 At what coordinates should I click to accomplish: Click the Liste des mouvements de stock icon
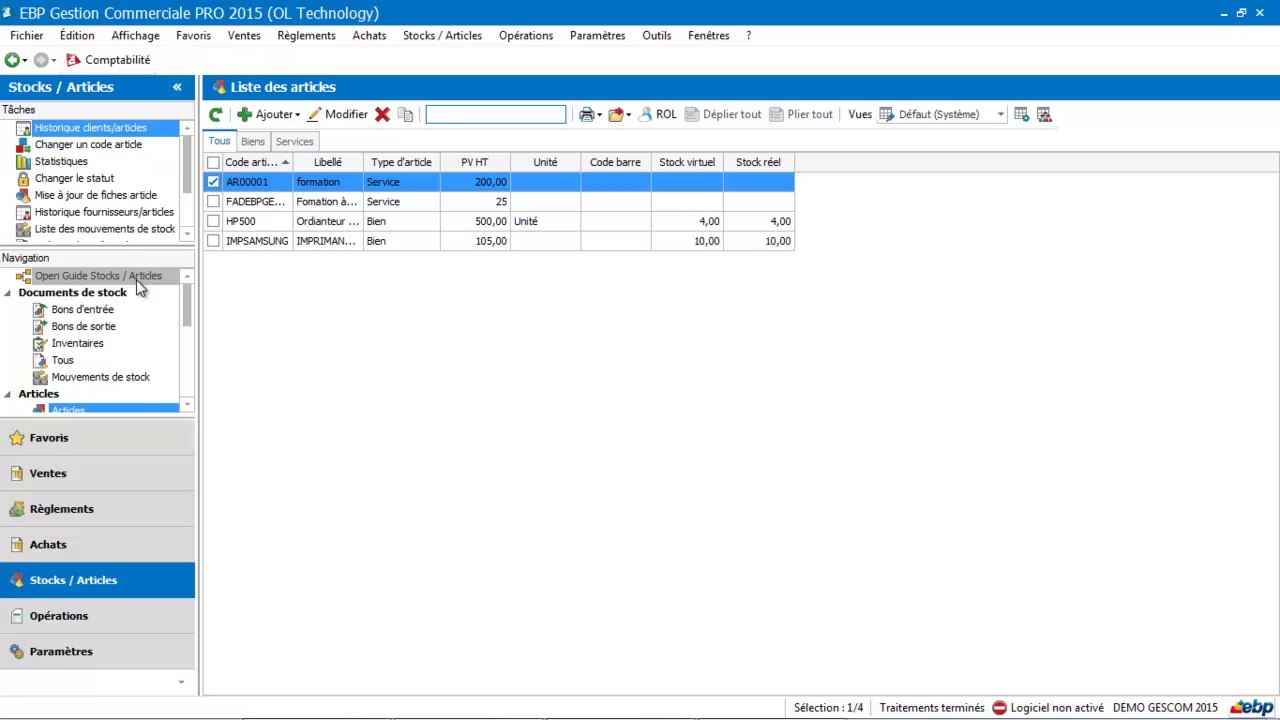[x=23, y=230]
